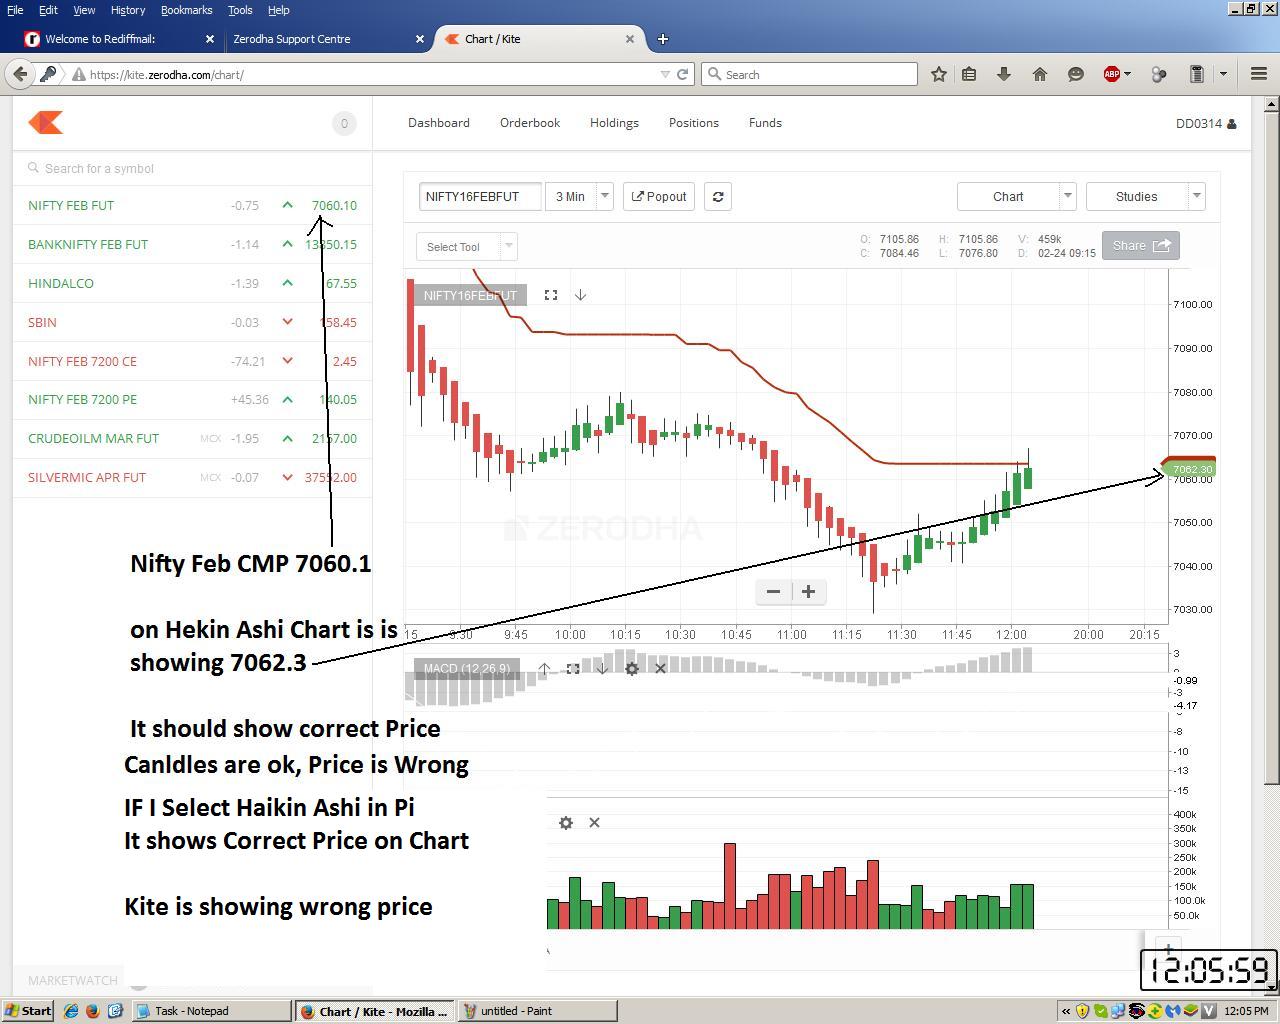
Task: Select NIFTY FEB 7200 CE row
Action: click(x=192, y=361)
